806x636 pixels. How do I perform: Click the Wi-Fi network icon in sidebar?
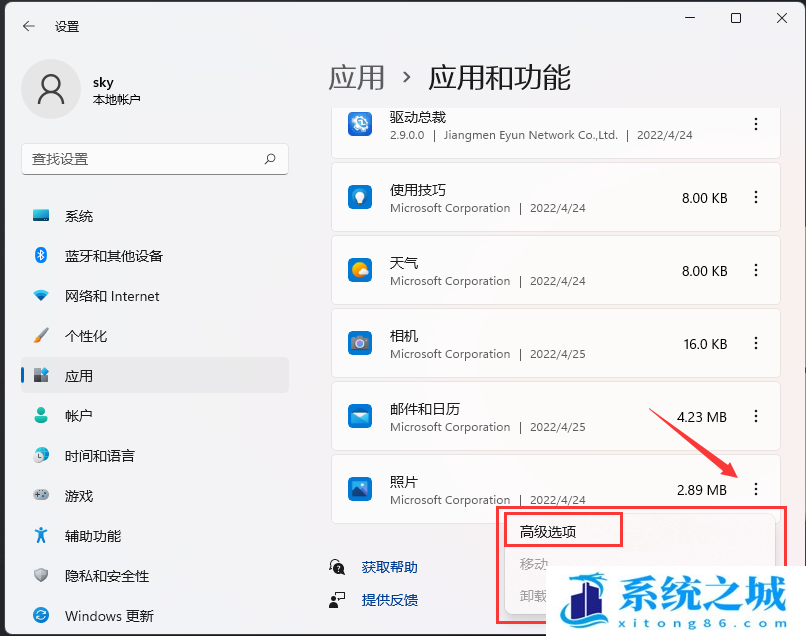pyautogui.click(x=41, y=295)
